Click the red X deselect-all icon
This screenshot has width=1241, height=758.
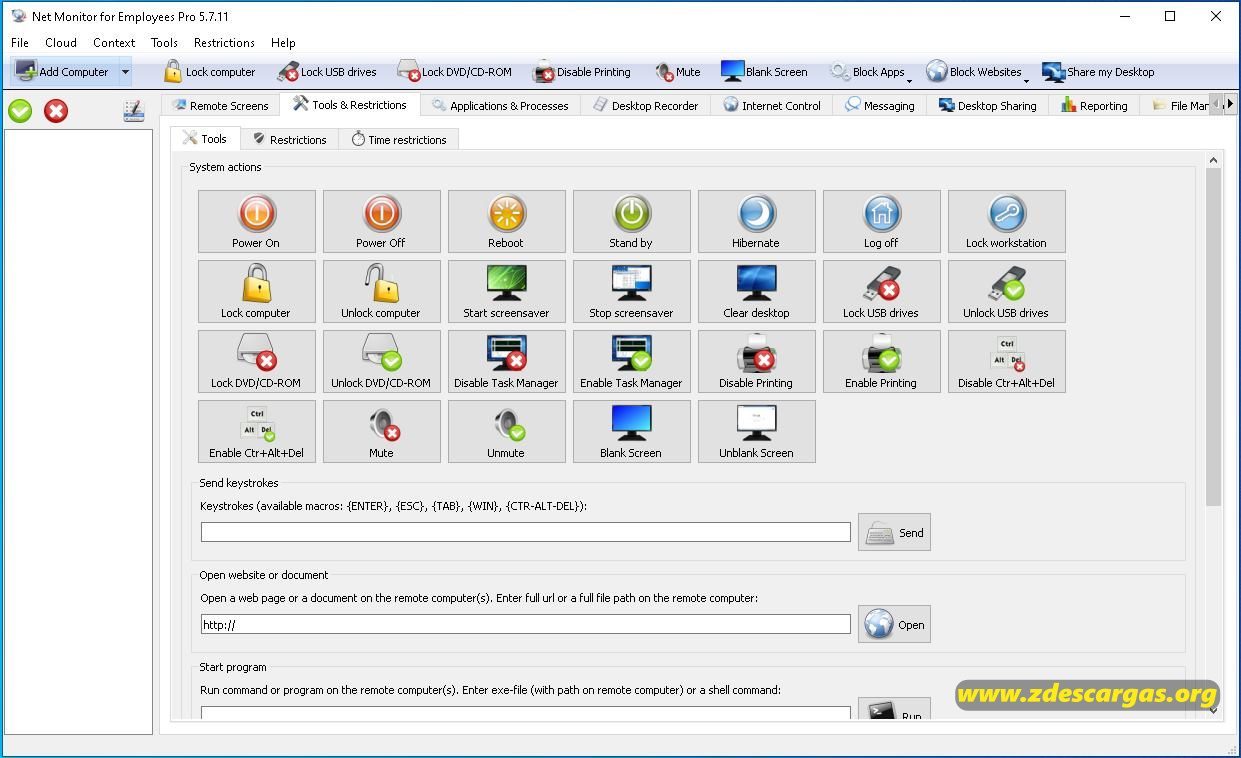coord(56,111)
